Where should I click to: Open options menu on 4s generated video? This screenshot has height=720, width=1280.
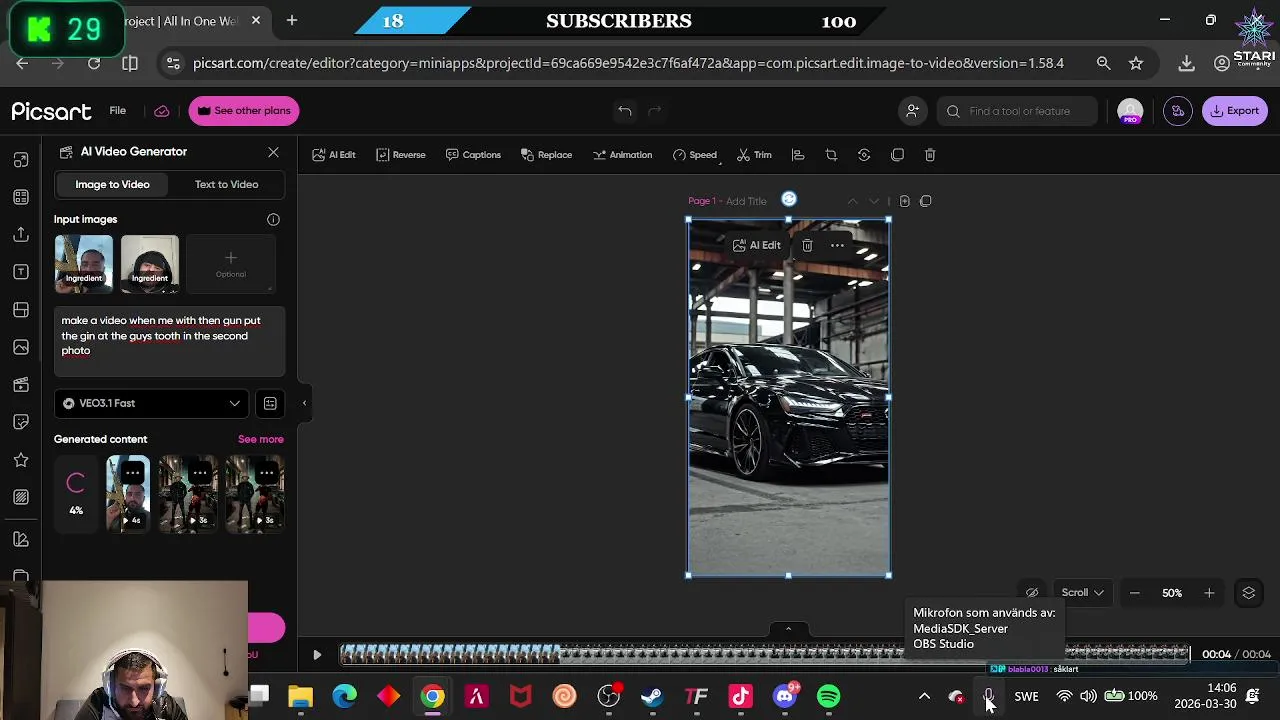[133, 473]
